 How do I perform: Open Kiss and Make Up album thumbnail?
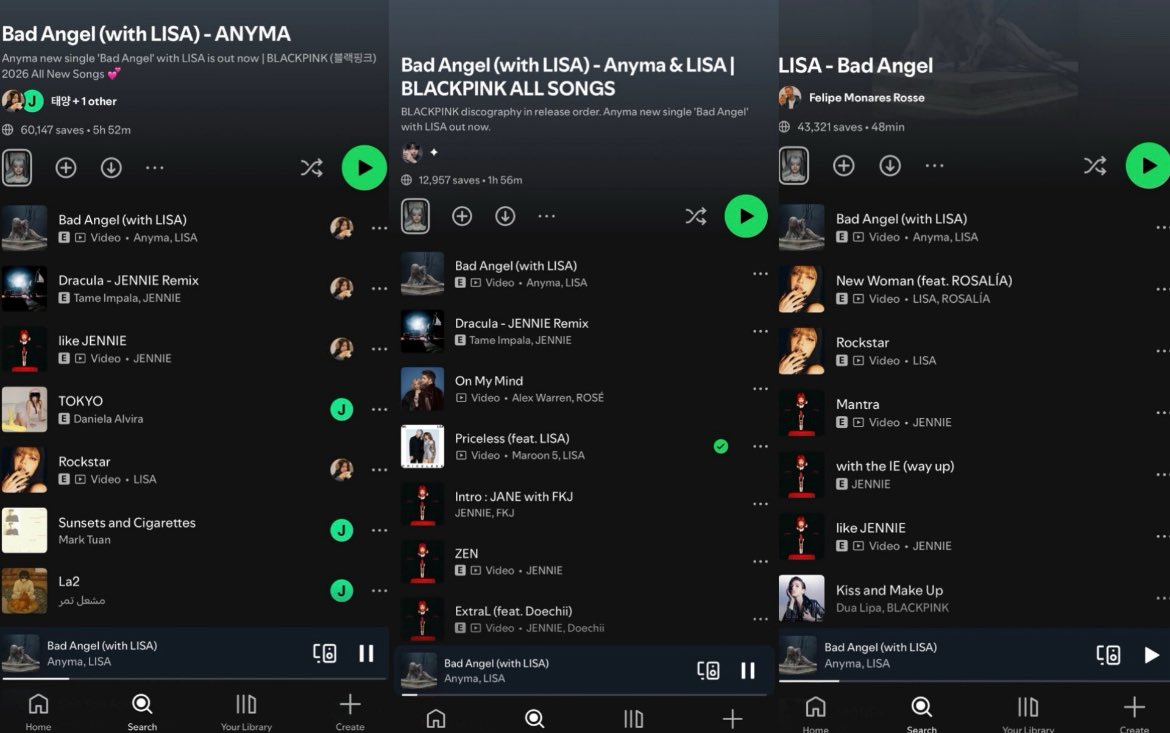coord(801,598)
